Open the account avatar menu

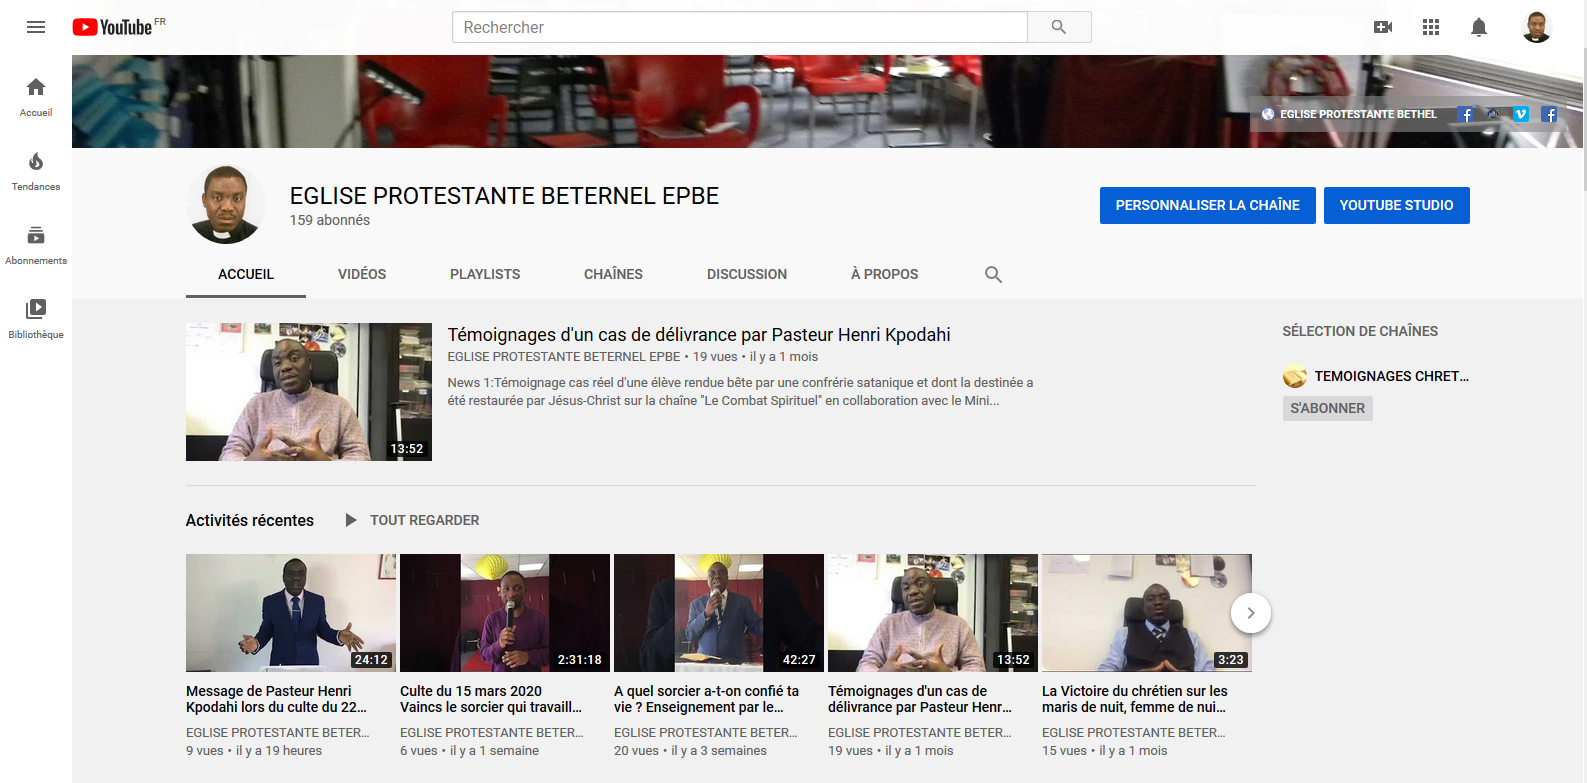pos(1536,27)
